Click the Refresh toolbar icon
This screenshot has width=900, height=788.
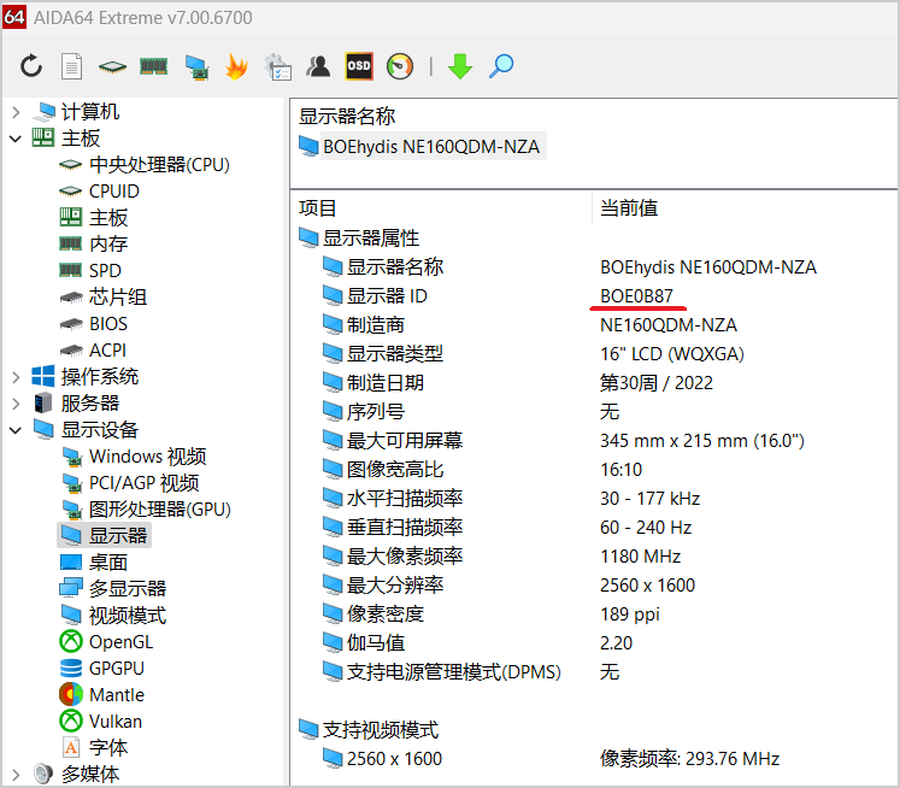tap(31, 67)
